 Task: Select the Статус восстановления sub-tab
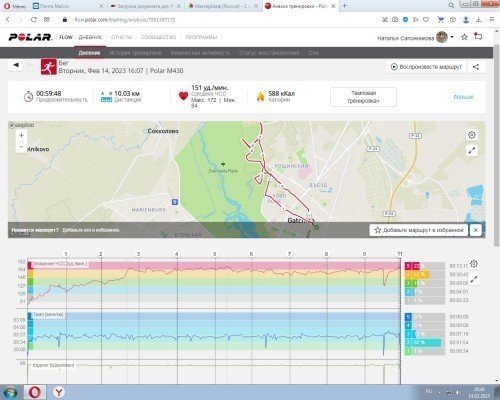[269, 53]
